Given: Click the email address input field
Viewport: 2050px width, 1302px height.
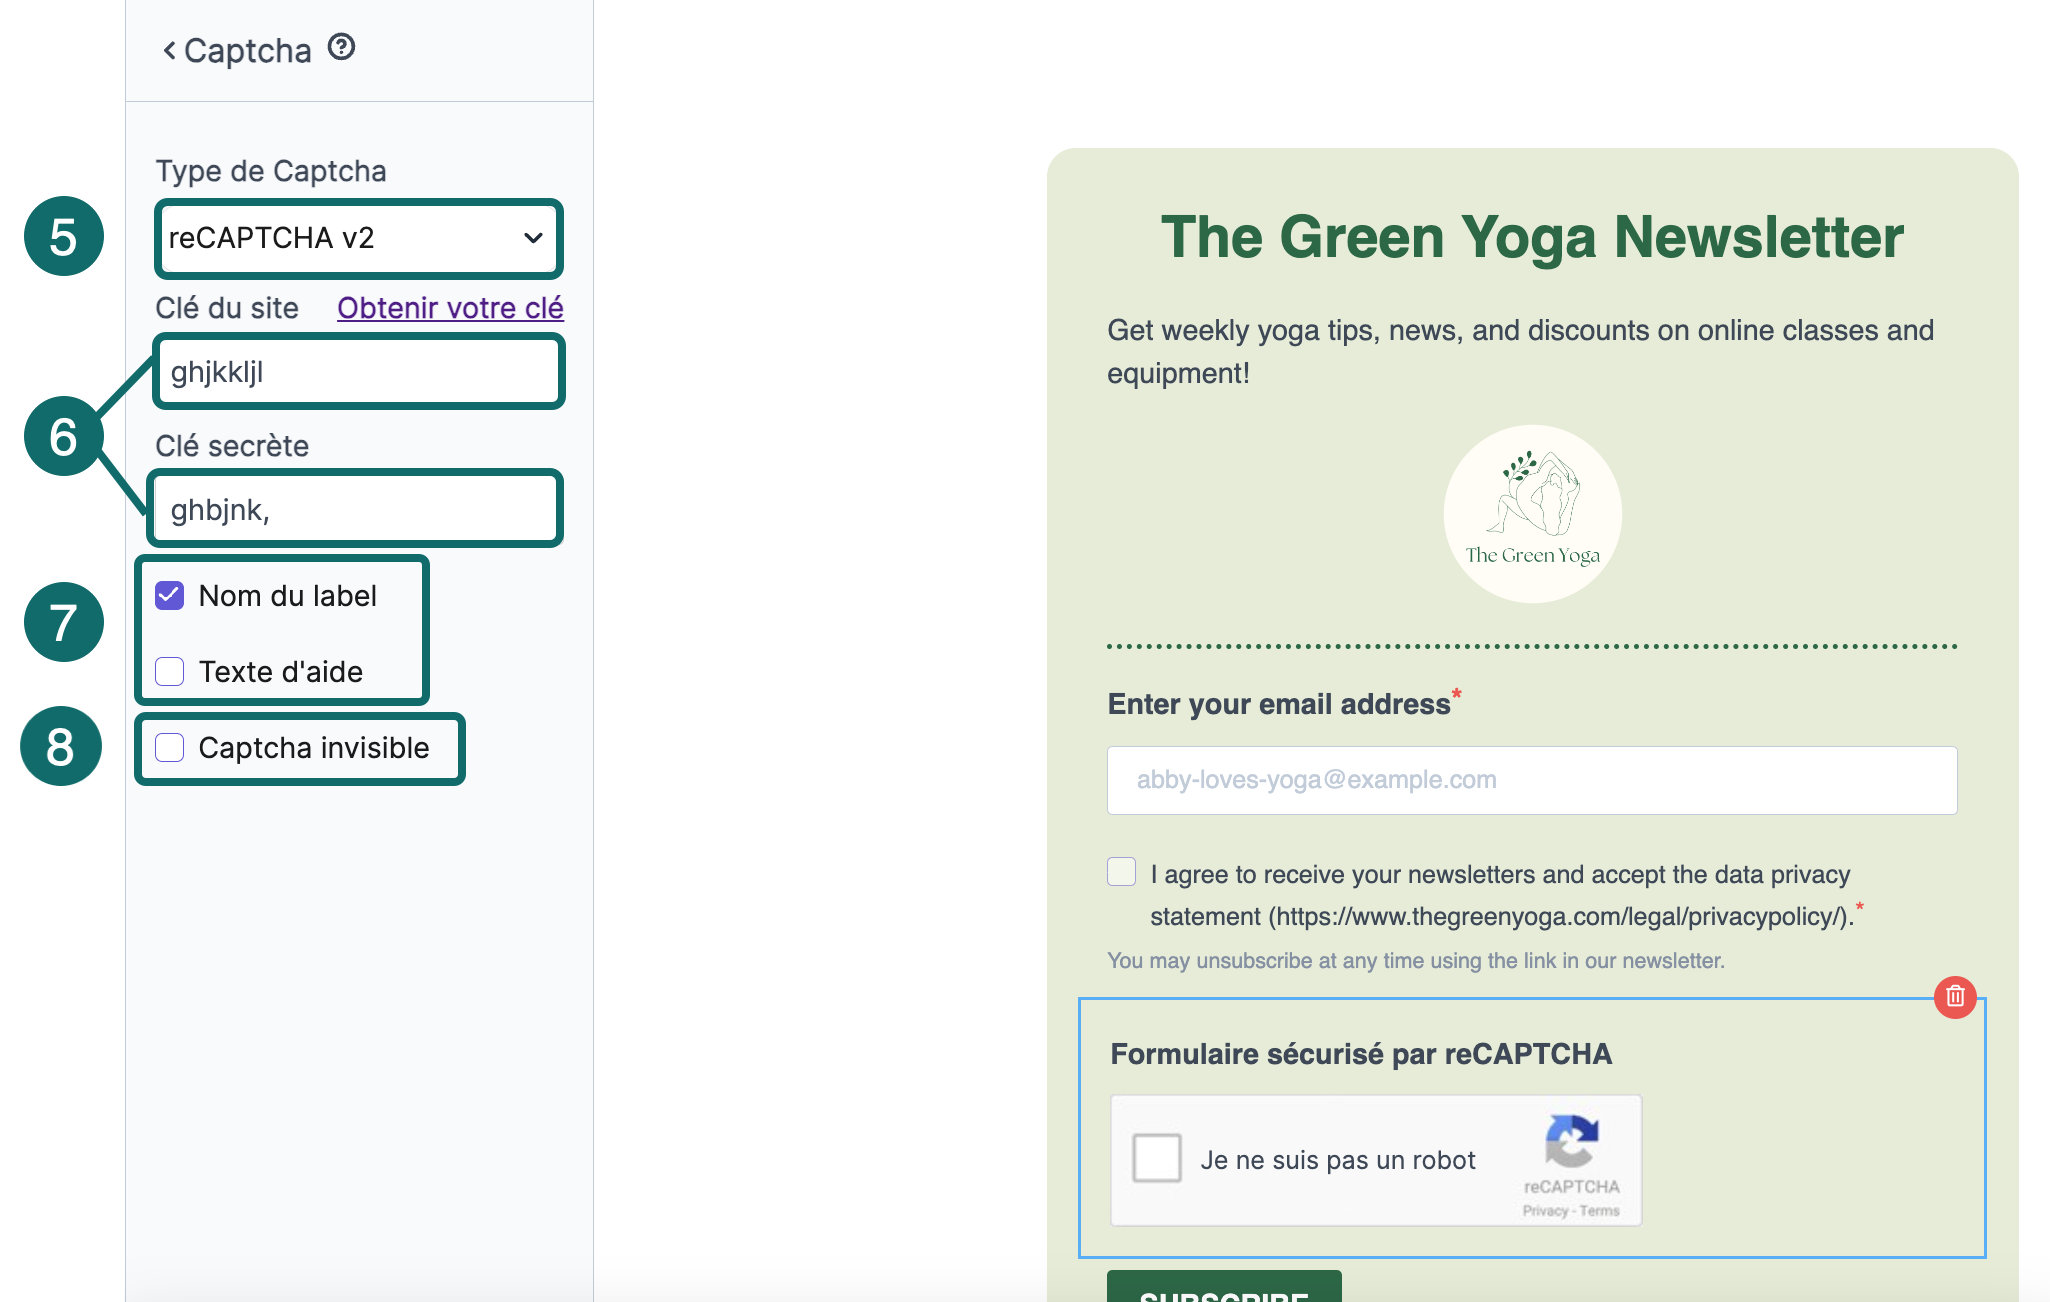Looking at the screenshot, I should point(1532,780).
